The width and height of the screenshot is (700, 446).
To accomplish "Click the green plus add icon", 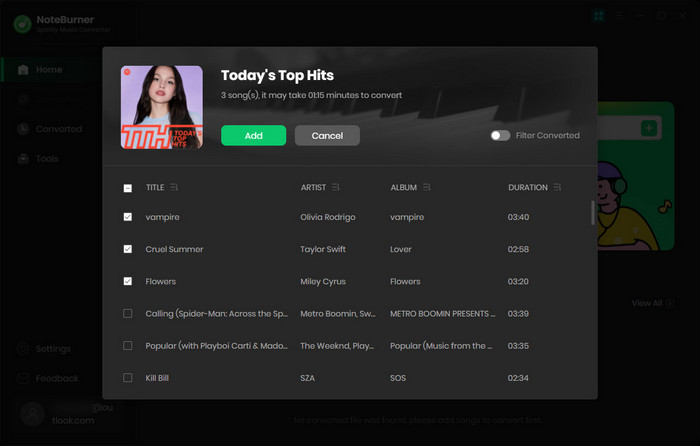I will pyautogui.click(x=649, y=128).
